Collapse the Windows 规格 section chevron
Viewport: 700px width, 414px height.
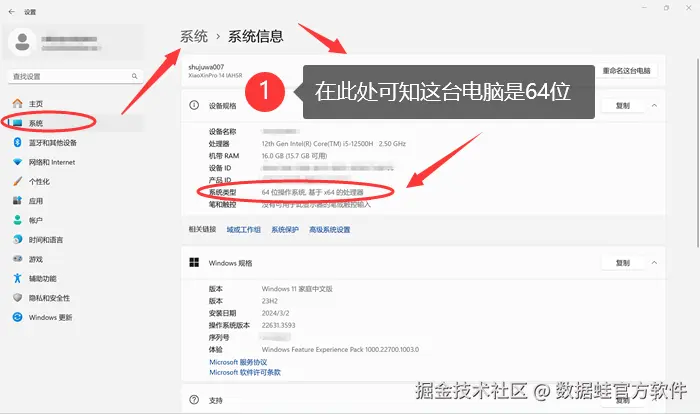click(654, 263)
